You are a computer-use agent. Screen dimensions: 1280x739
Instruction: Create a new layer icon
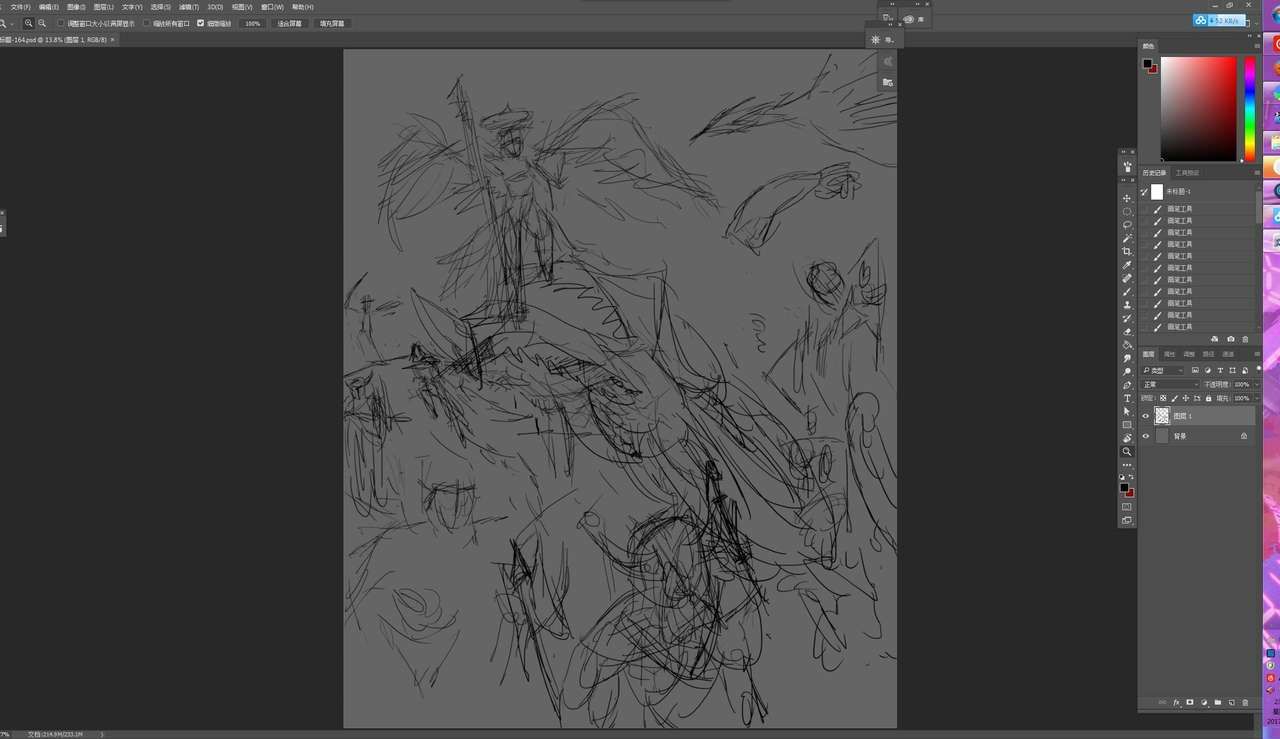coord(1232,703)
